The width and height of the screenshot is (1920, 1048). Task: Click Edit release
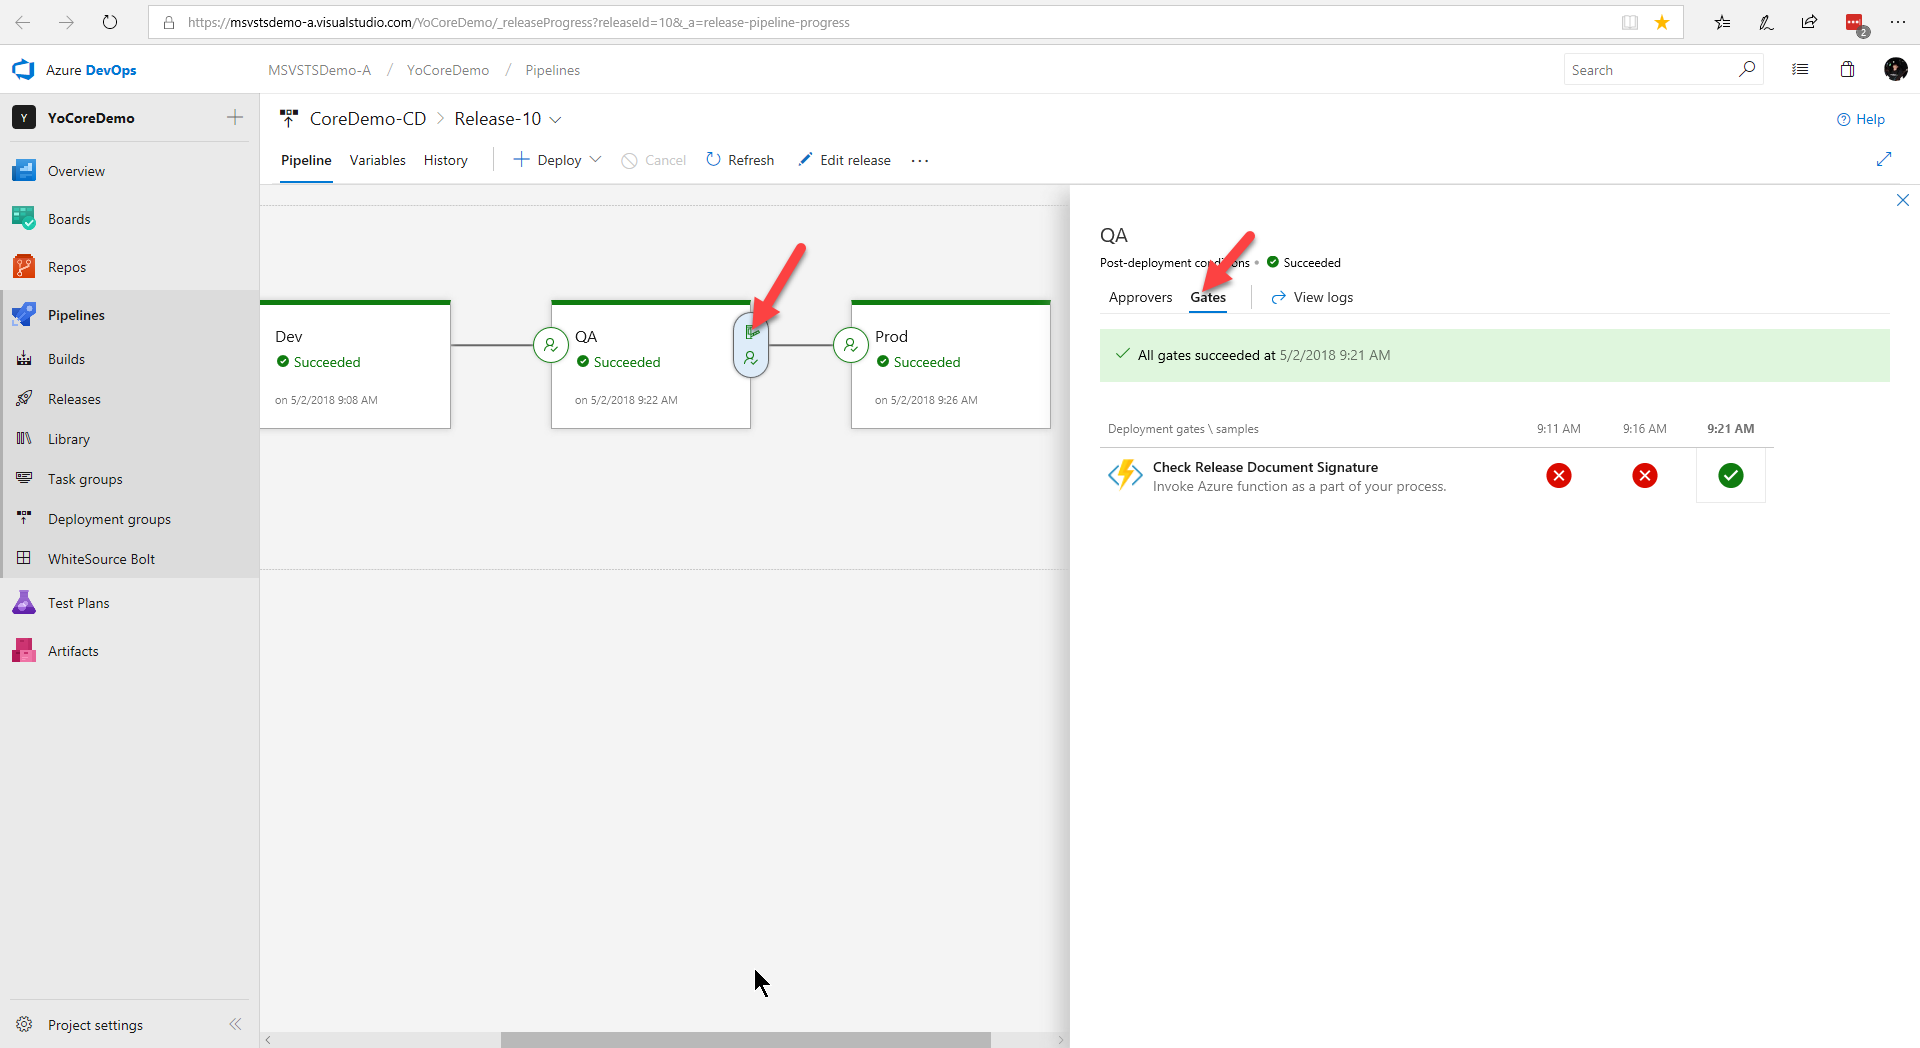click(x=844, y=160)
